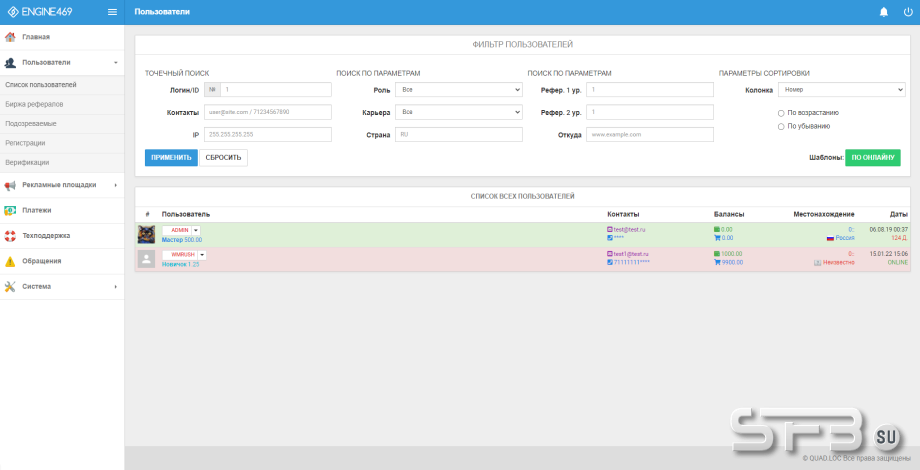This screenshot has width=920, height=470.
Task: Click the warning triangle icon for Обращения
Action: tap(10, 261)
